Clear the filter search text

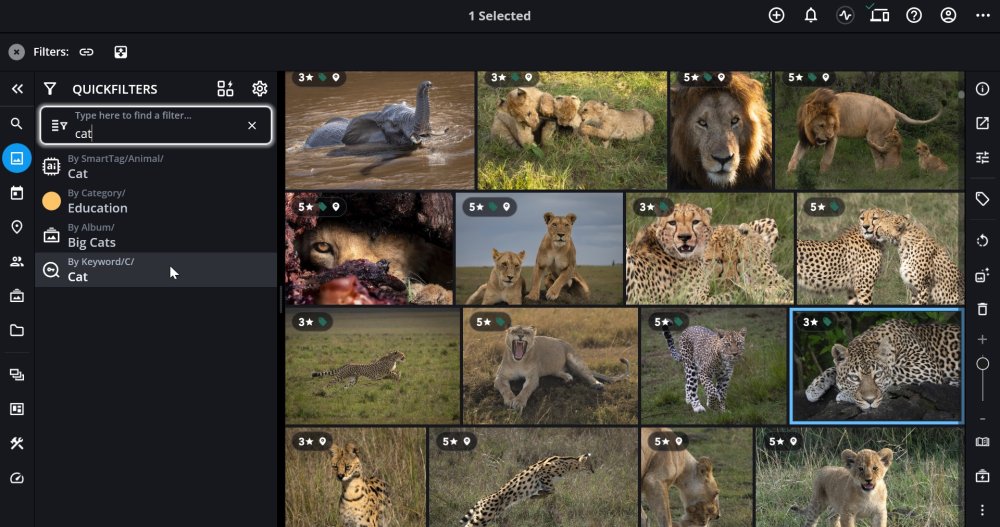click(x=252, y=125)
